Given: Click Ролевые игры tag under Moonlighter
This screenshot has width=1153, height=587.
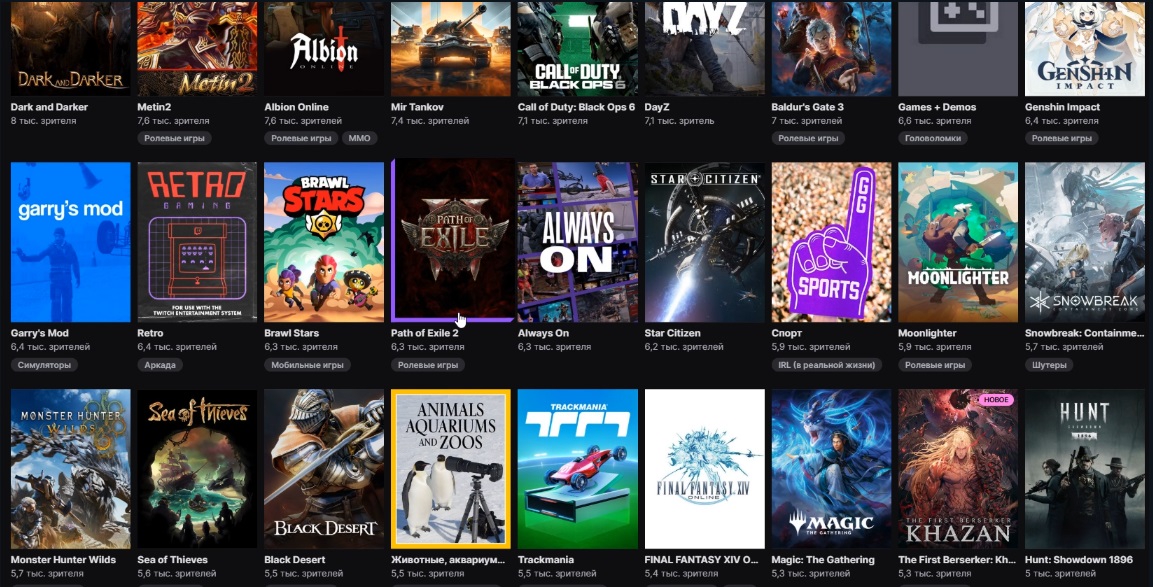Looking at the screenshot, I should 935,365.
